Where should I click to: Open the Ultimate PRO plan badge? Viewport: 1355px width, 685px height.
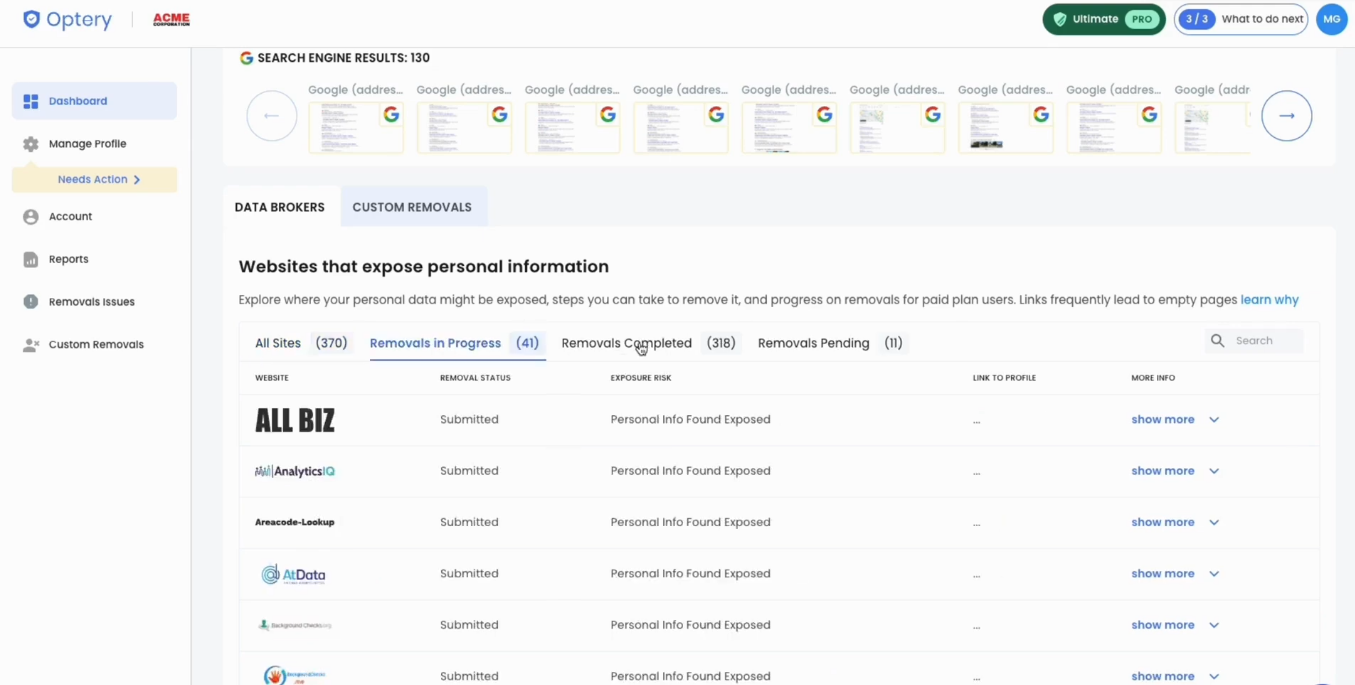coord(1104,19)
